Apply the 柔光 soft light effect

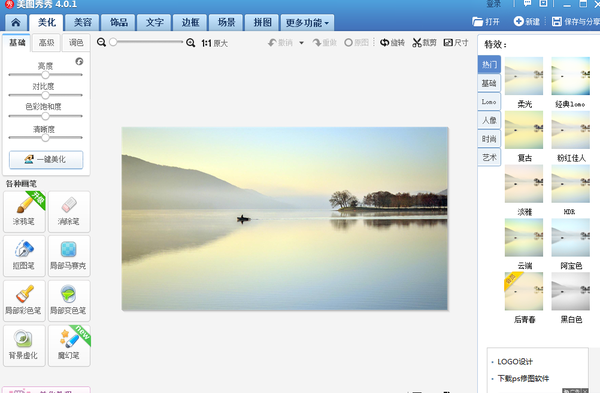coord(524,76)
